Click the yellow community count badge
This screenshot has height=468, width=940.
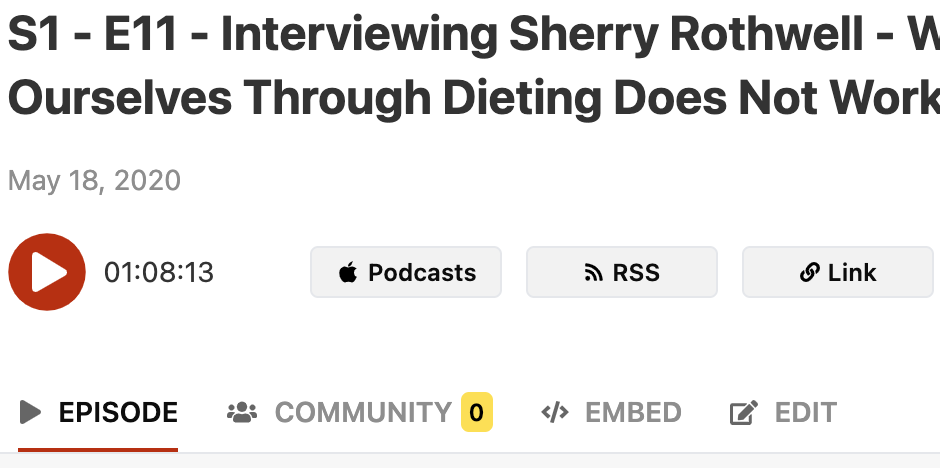coord(477,412)
